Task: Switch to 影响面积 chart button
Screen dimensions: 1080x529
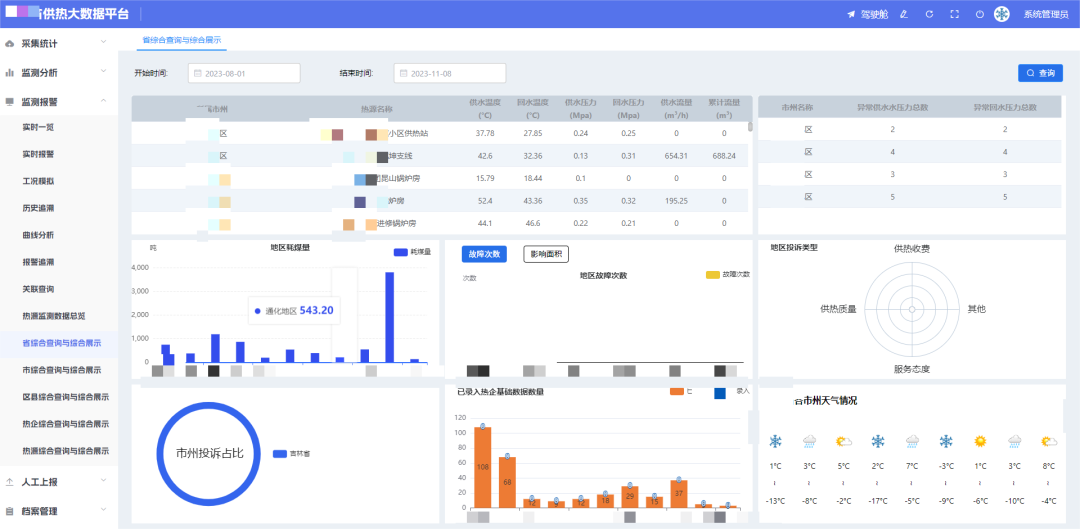Action: pyautogui.click(x=546, y=254)
